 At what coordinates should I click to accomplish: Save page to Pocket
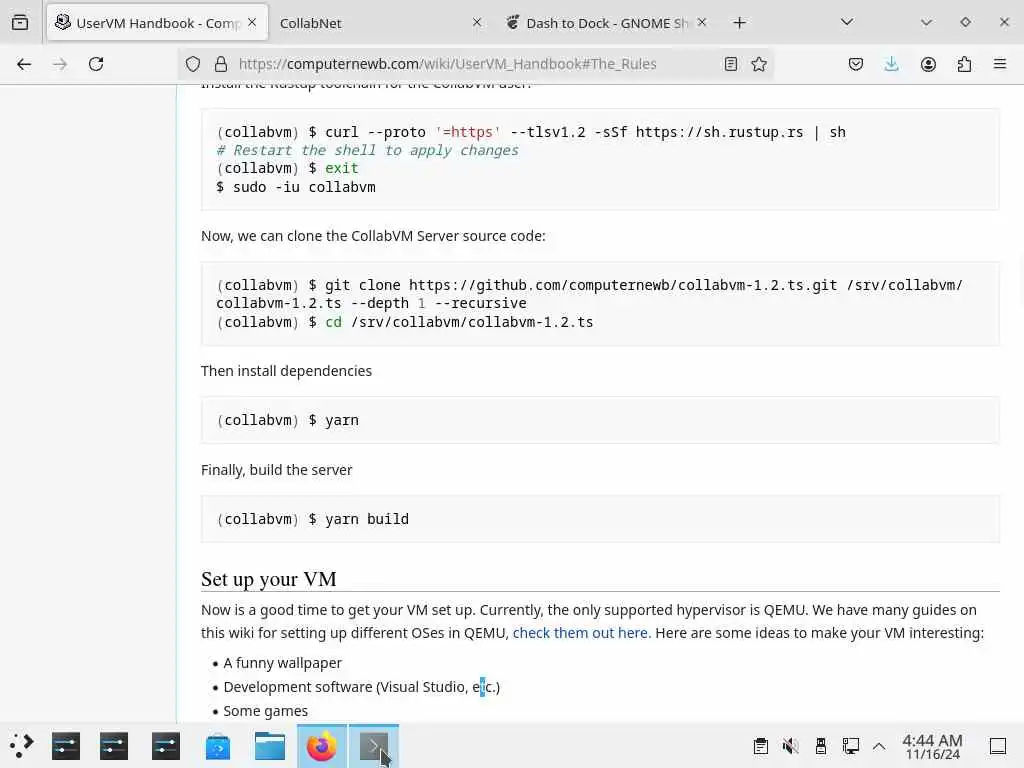[856, 64]
